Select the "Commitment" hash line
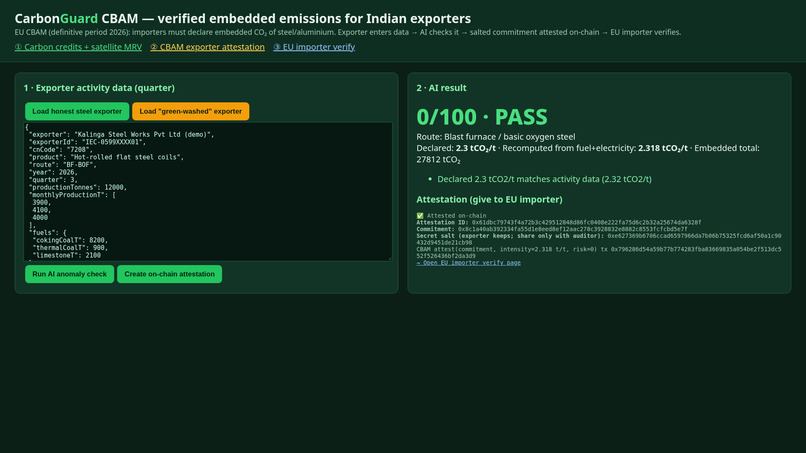806x453 pixels. click(552, 229)
